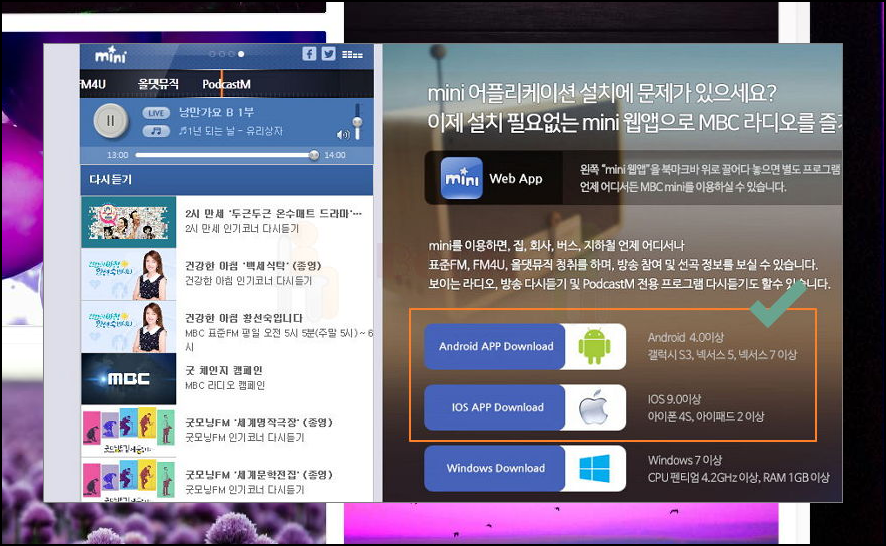The image size is (886, 546).
Task: Click the Windows logo icon
Action: pyautogui.click(x=594, y=469)
